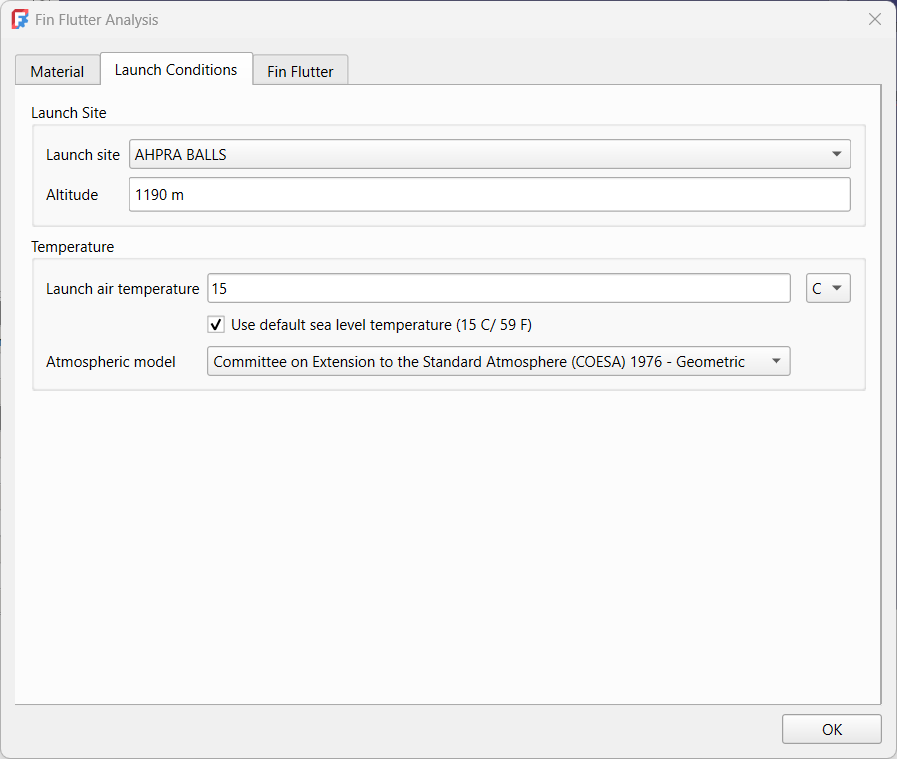Click the 'Altitude' field label
897x759 pixels.
72,195
